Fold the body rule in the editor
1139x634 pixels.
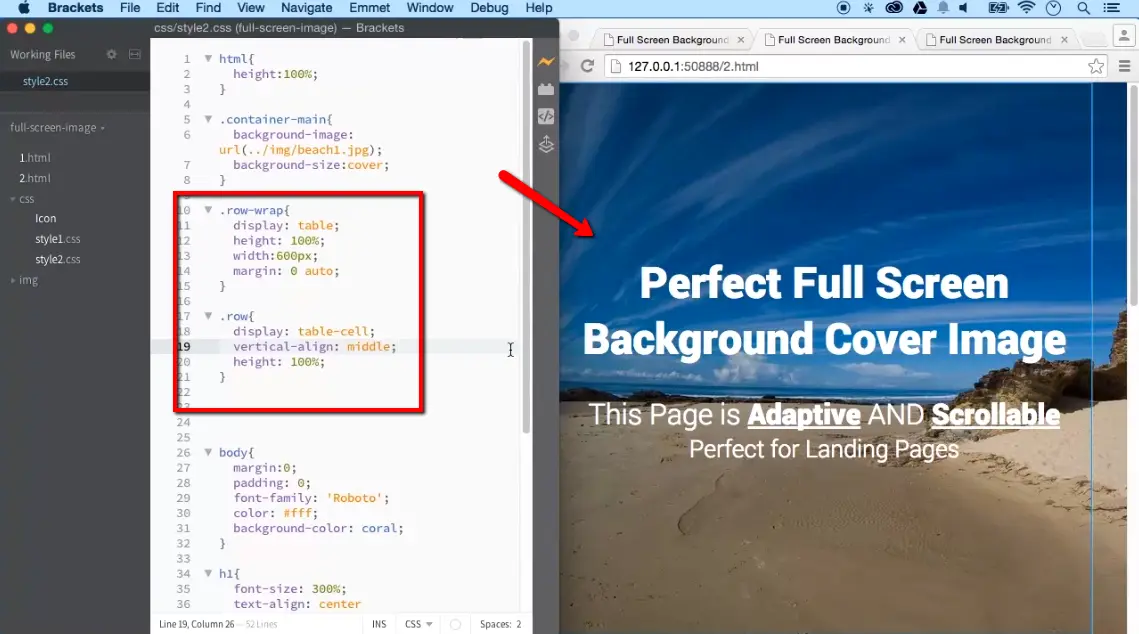coord(208,452)
